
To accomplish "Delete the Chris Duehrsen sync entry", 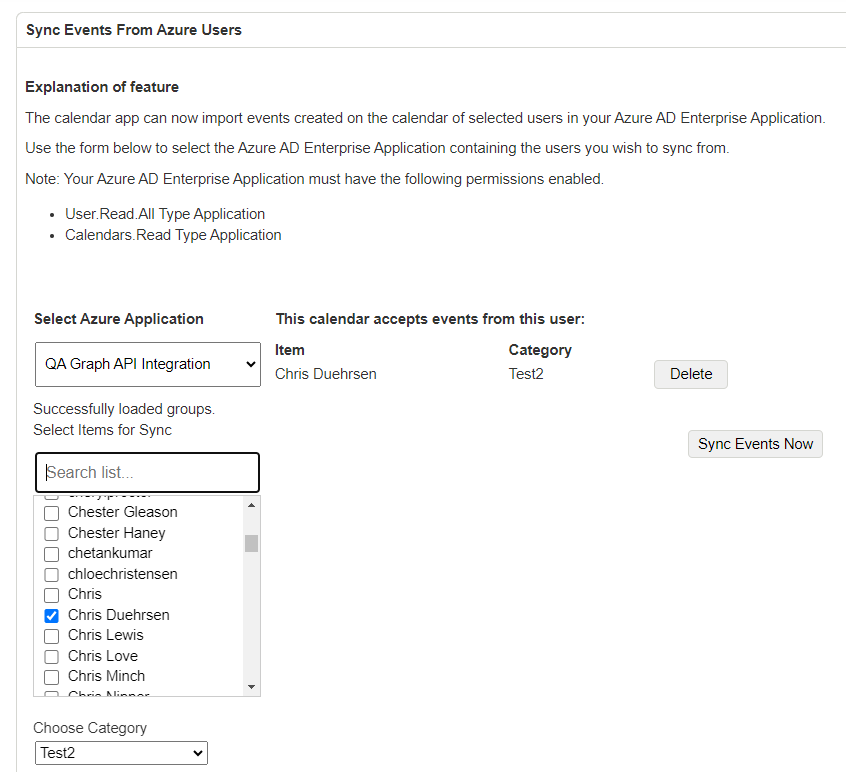I will click(x=691, y=374).
